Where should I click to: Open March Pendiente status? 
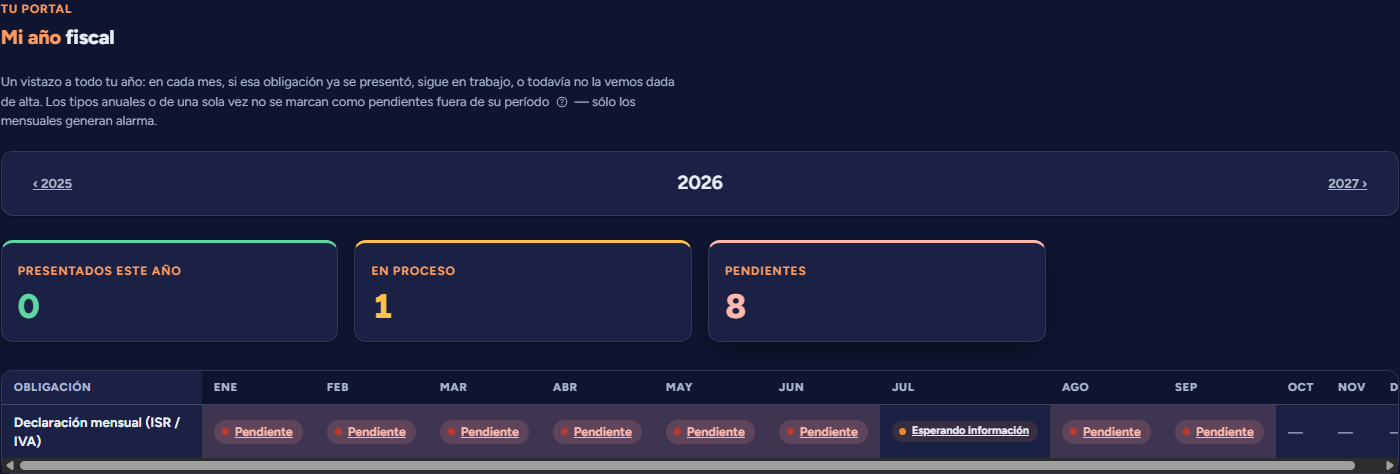point(484,432)
